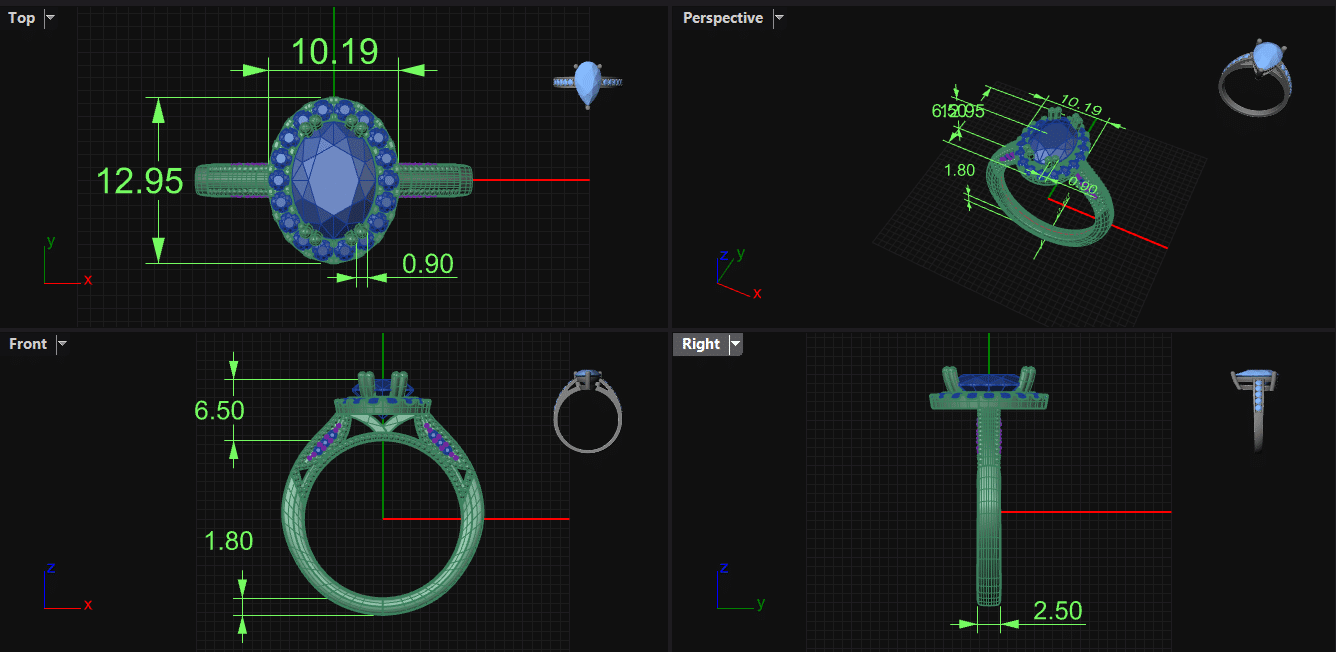Image resolution: width=1336 pixels, height=652 pixels.
Task: Expand the Perspective viewport dropdown menu
Action: (779, 18)
